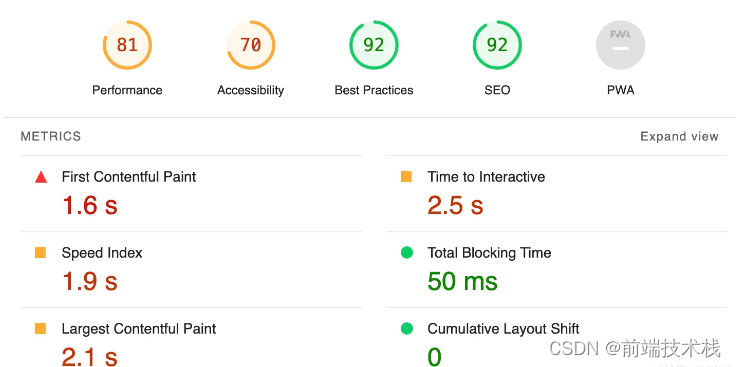Go to the Best Practices category label
The width and height of the screenshot is (736, 367).
374,90
